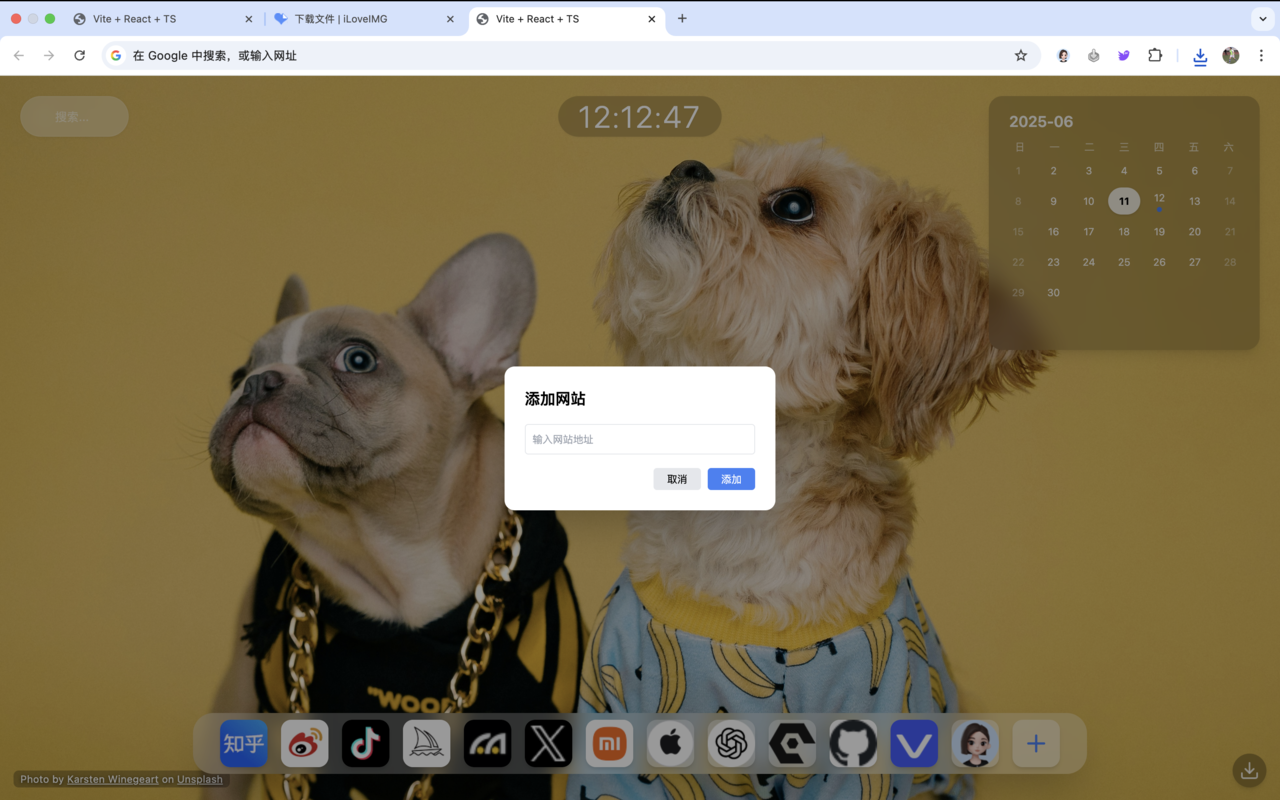The height and width of the screenshot is (800, 1280).
Task: Download the wallpaper using the page's corner icon
Action: pyautogui.click(x=1249, y=770)
